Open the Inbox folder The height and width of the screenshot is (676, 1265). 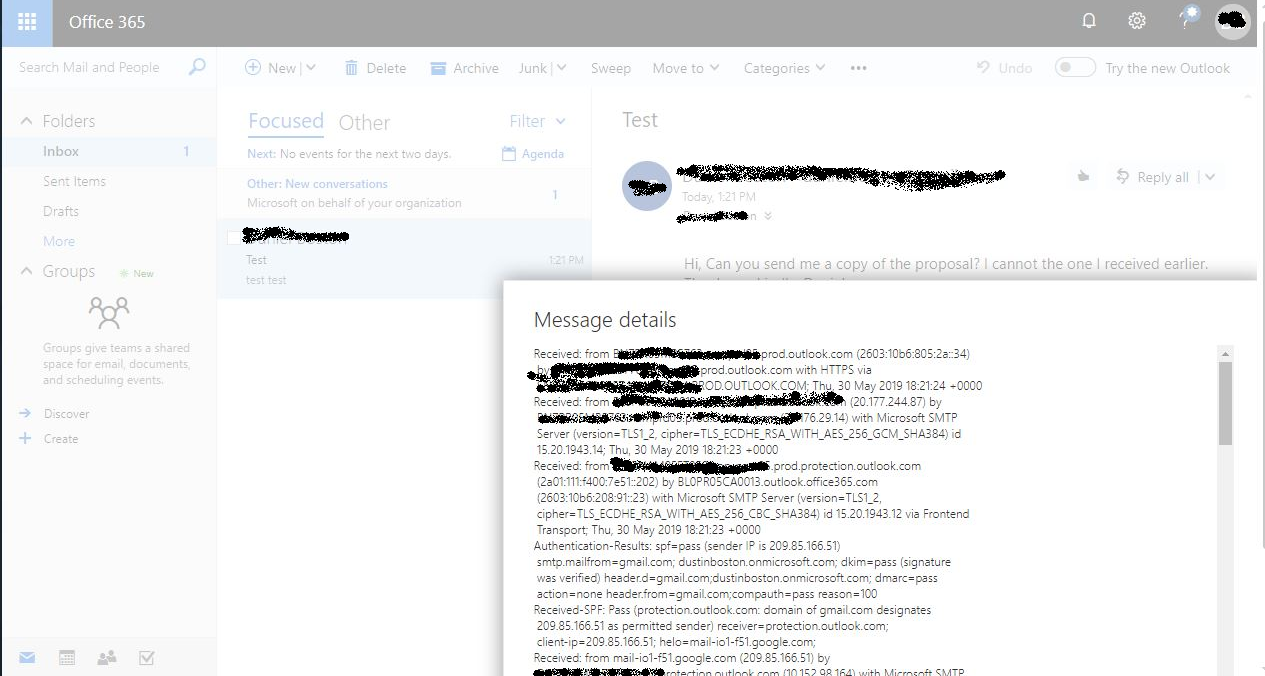tap(108, 151)
